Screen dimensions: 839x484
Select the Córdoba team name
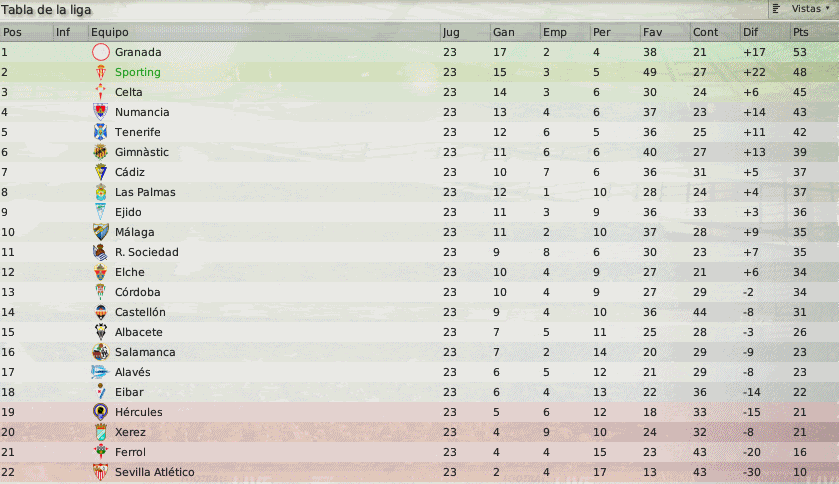click(x=137, y=292)
